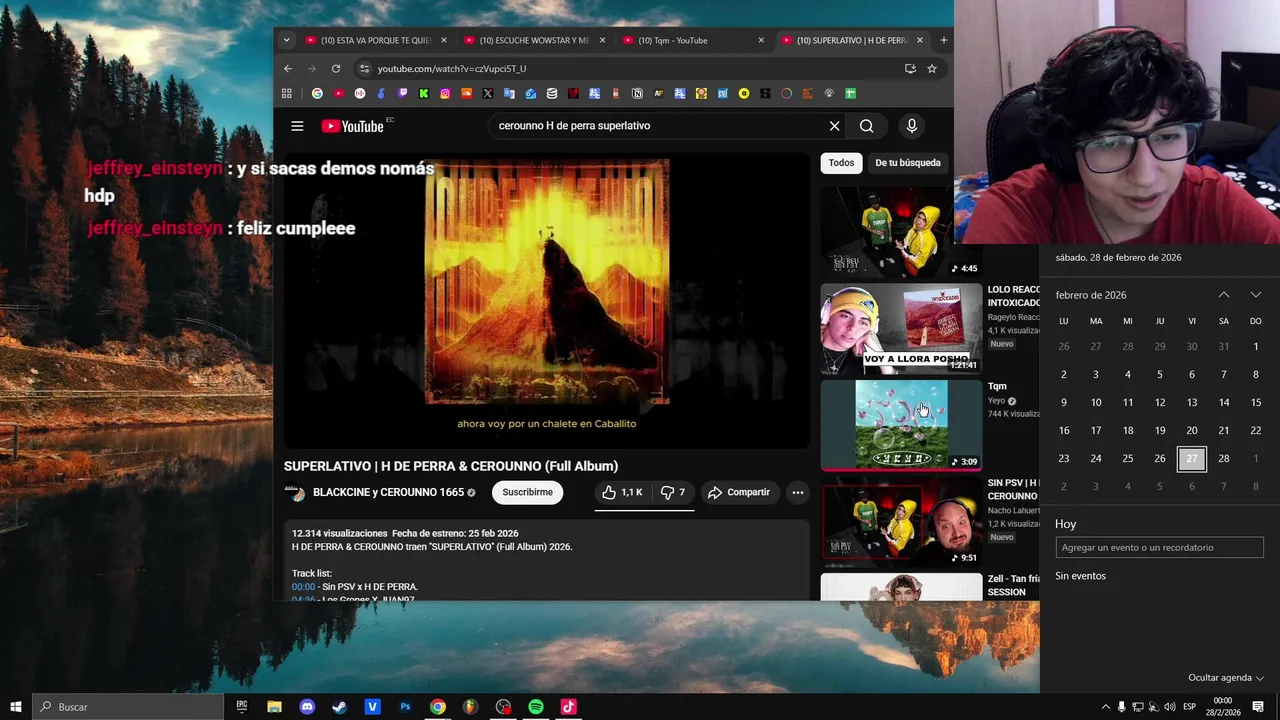Click the YouTube search magnifier button
The height and width of the screenshot is (720, 1280).
867,126
